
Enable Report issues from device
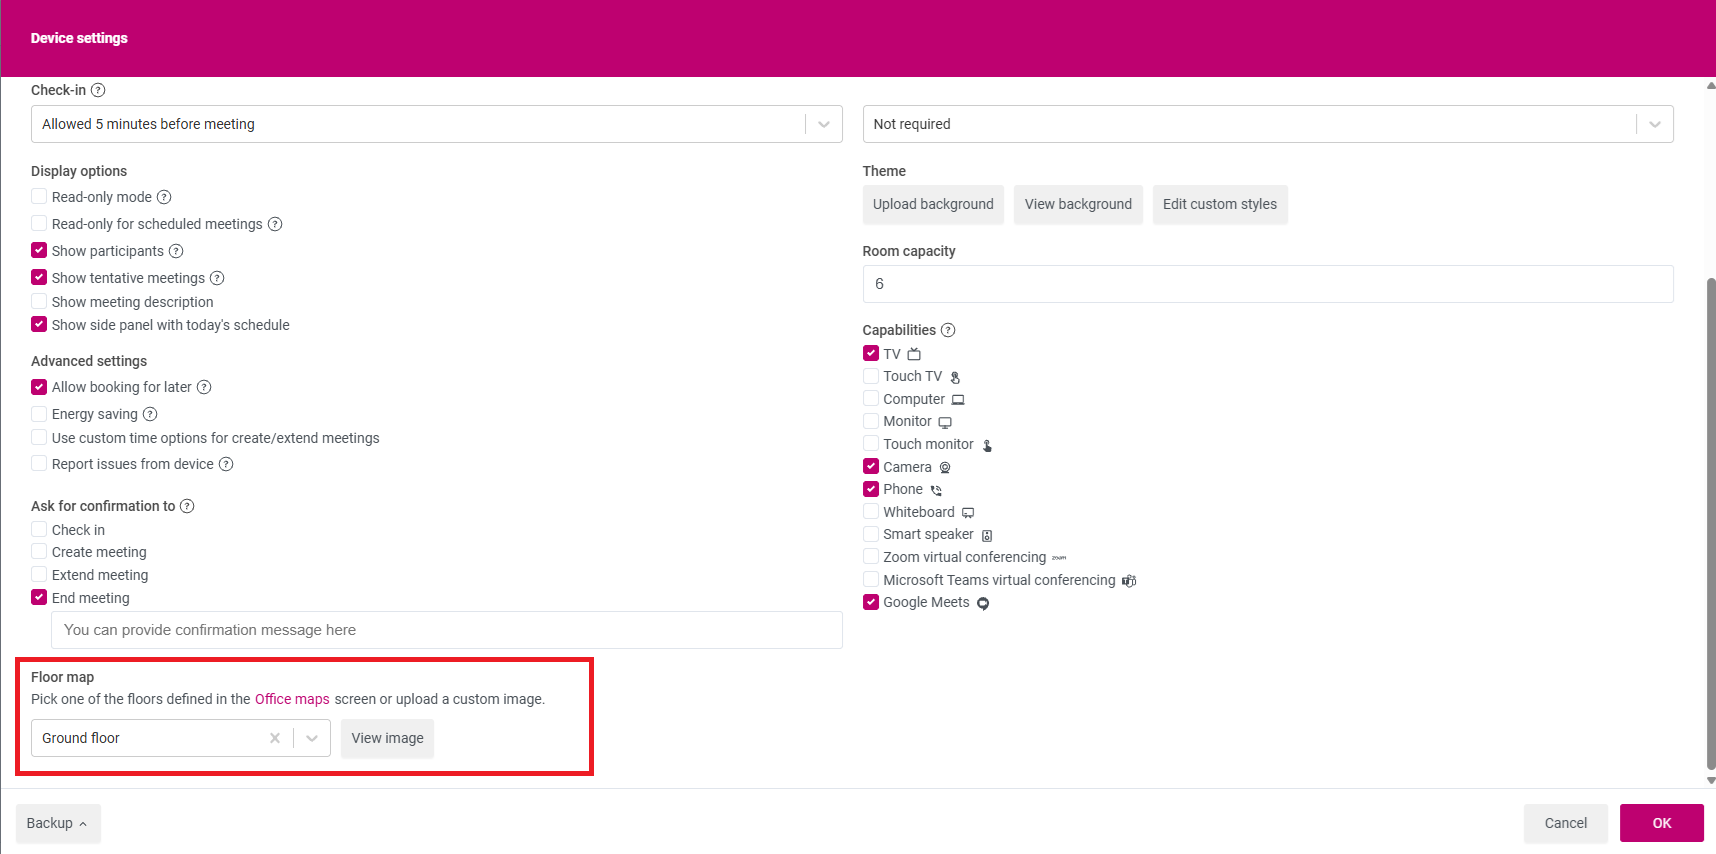click(39, 463)
